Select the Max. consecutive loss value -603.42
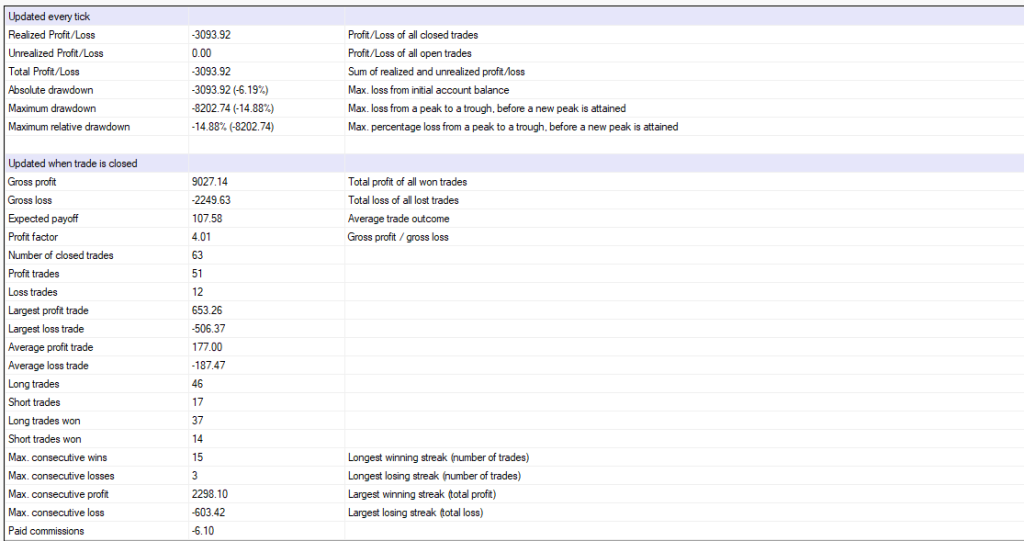 pos(209,512)
